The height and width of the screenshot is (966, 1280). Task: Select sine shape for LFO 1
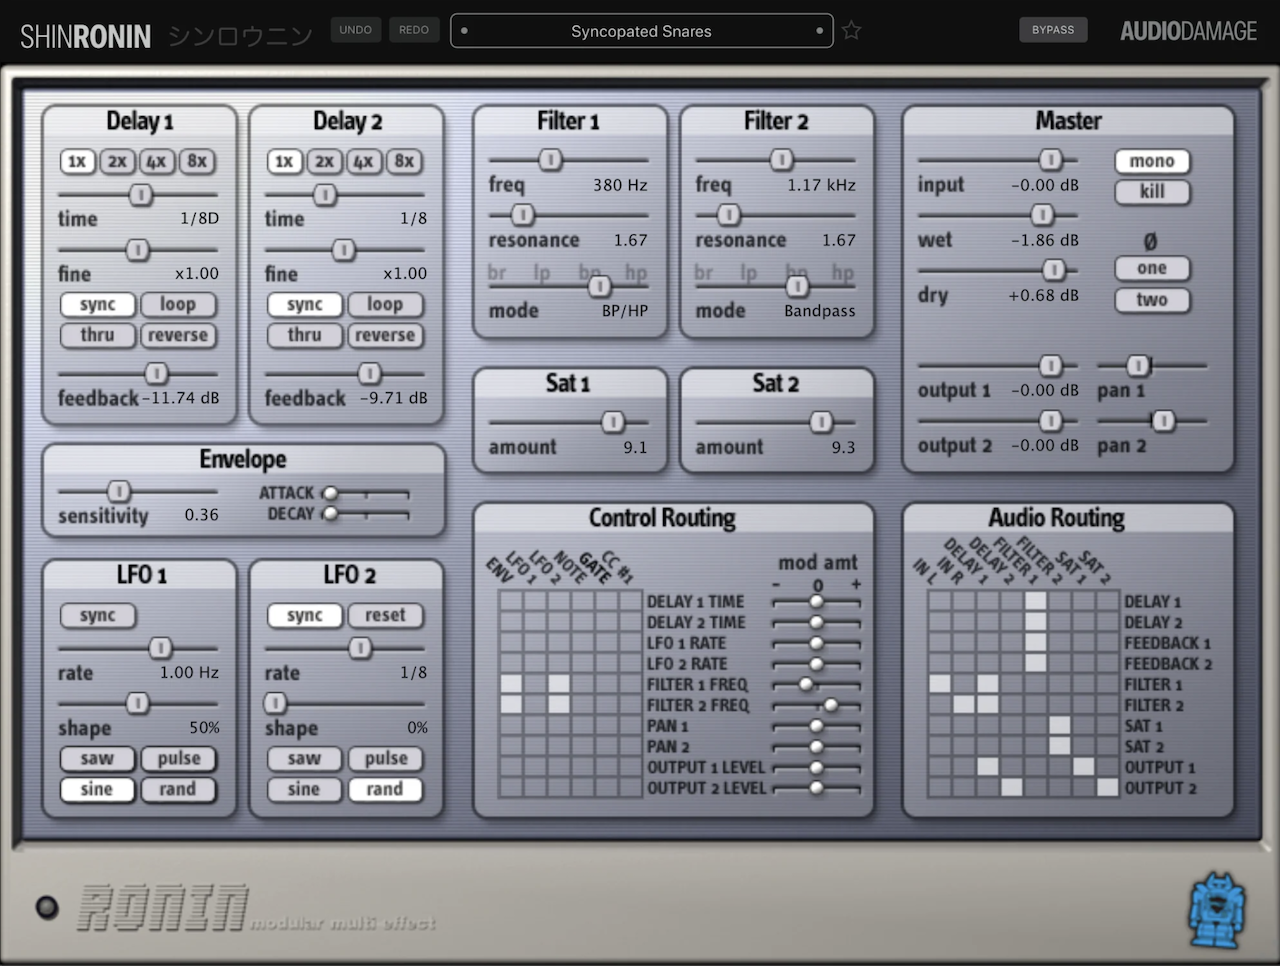(x=98, y=789)
